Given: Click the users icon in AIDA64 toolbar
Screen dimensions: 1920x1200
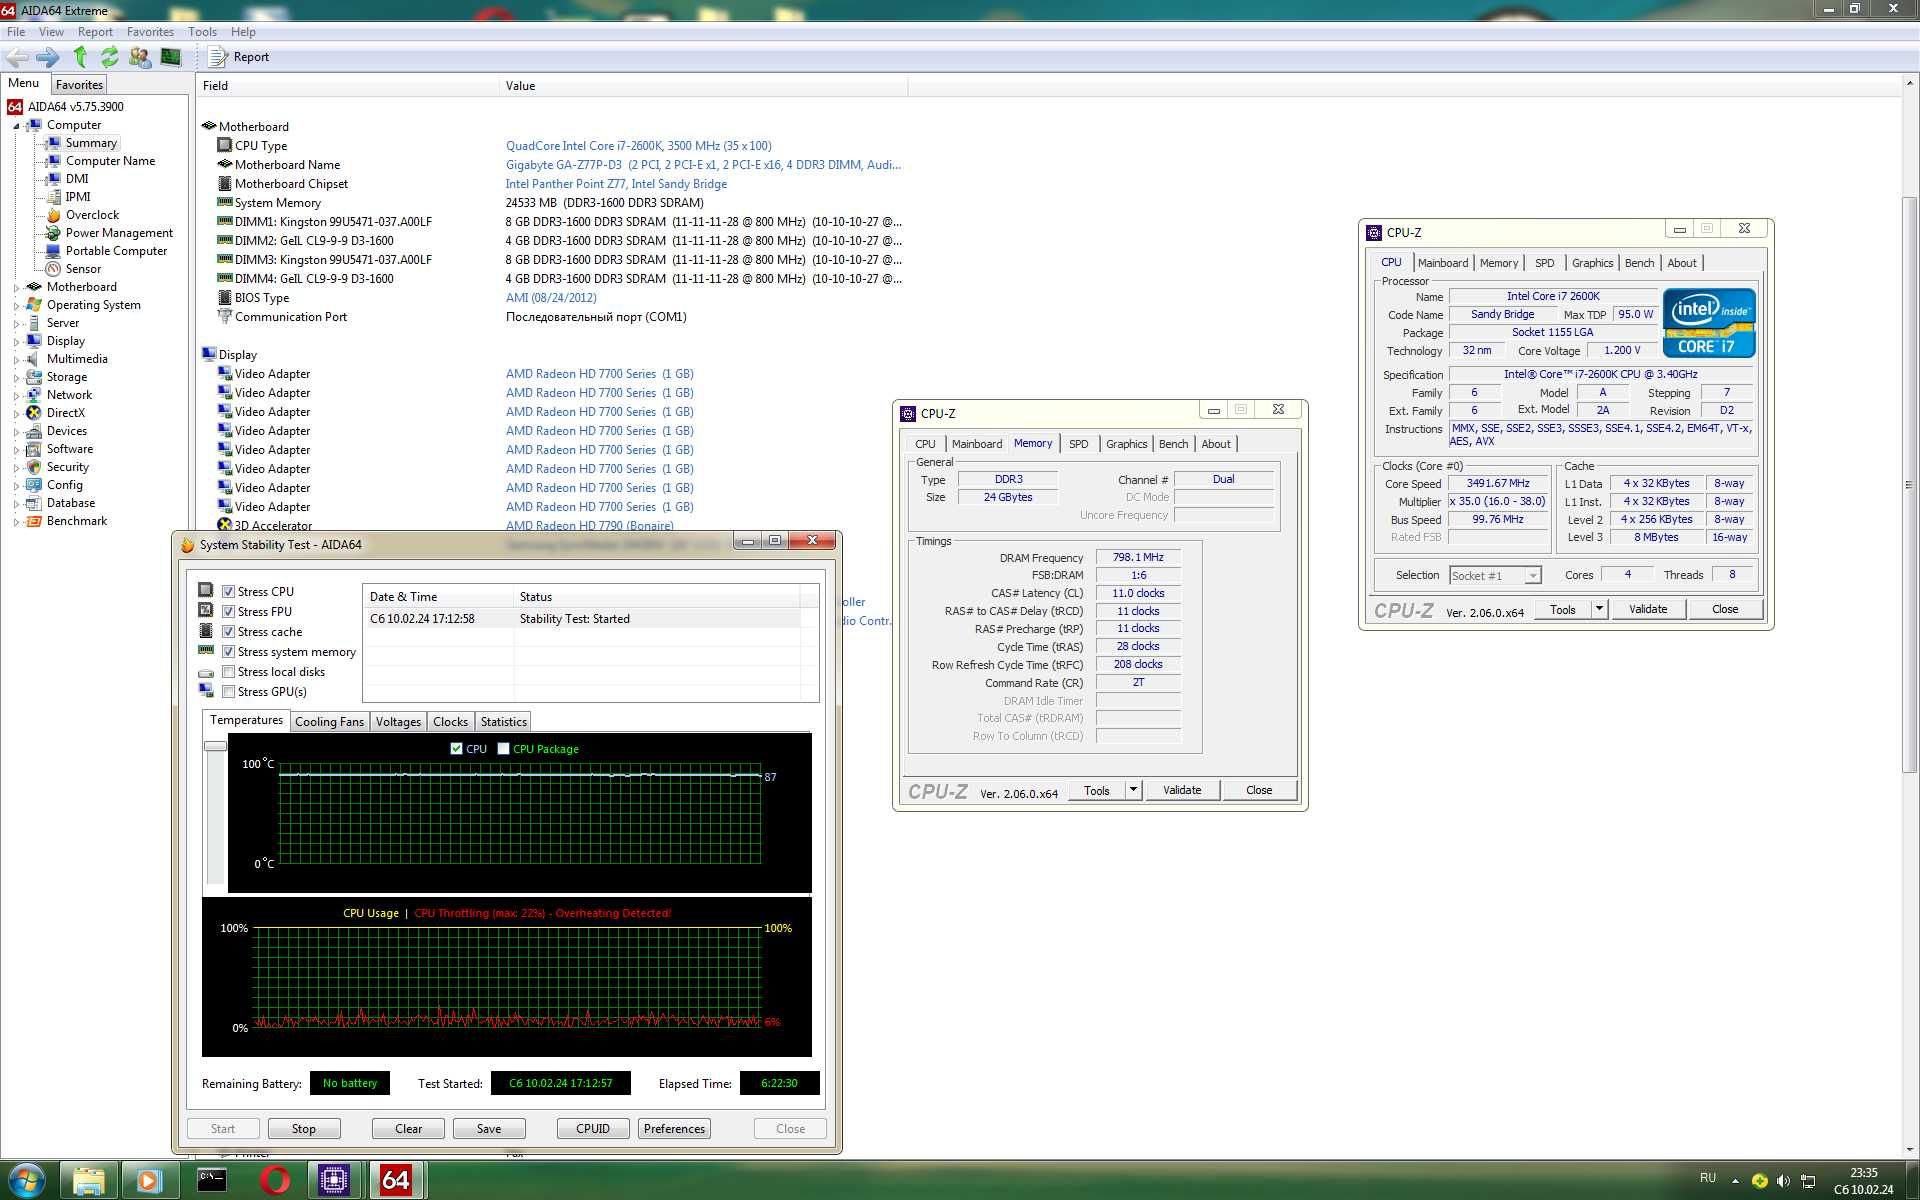Looking at the screenshot, I should [x=140, y=57].
